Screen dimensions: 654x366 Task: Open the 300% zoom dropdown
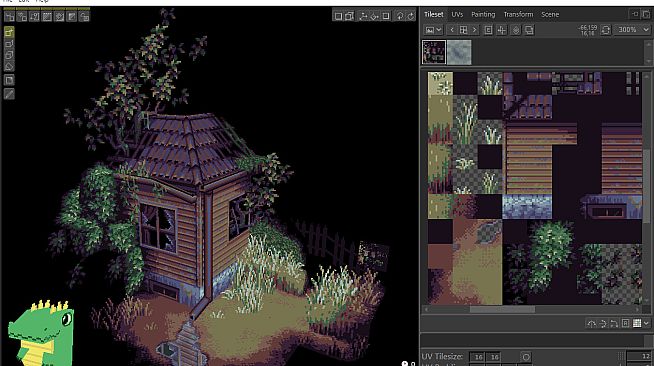632,30
